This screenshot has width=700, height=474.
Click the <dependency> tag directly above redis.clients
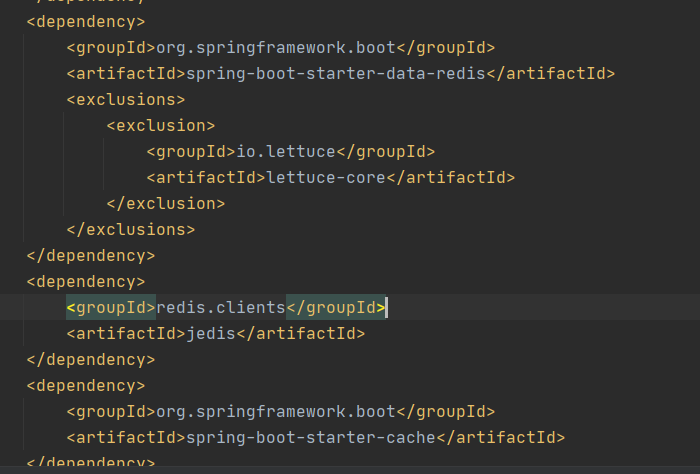tap(86, 282)
